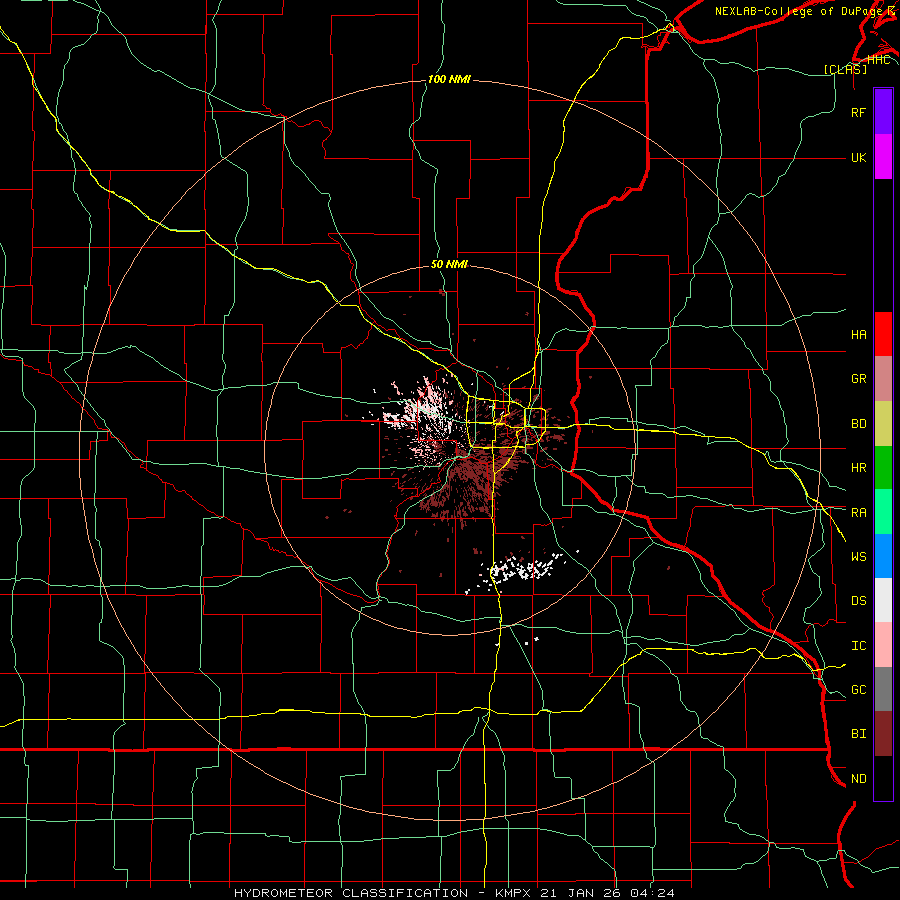Select the light pink IC legend swatch
The image size is (900, 900).
pos(883,645)
